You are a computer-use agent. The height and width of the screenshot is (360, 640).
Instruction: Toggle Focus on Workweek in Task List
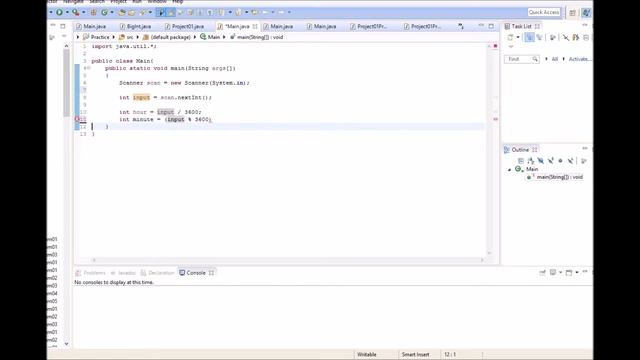553,38
